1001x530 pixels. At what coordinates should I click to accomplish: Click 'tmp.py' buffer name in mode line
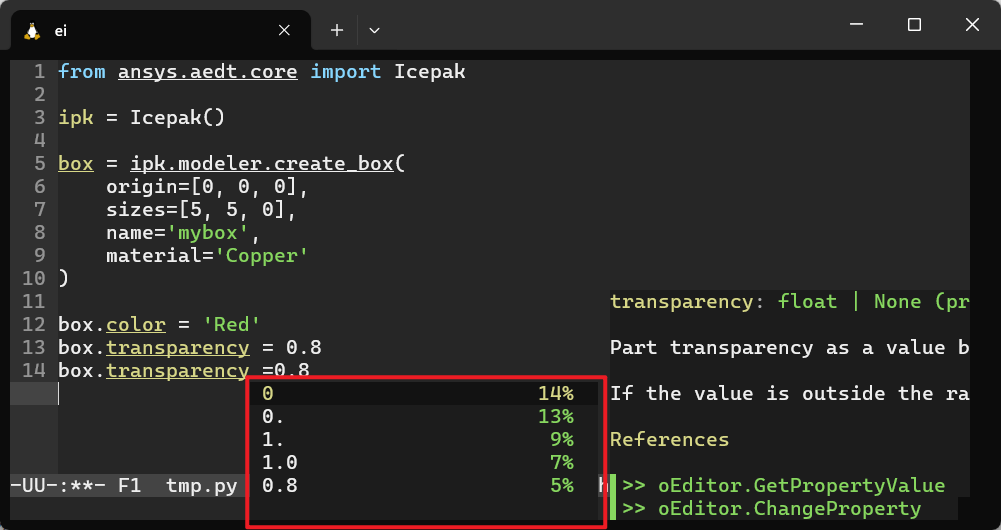[202, 485]
